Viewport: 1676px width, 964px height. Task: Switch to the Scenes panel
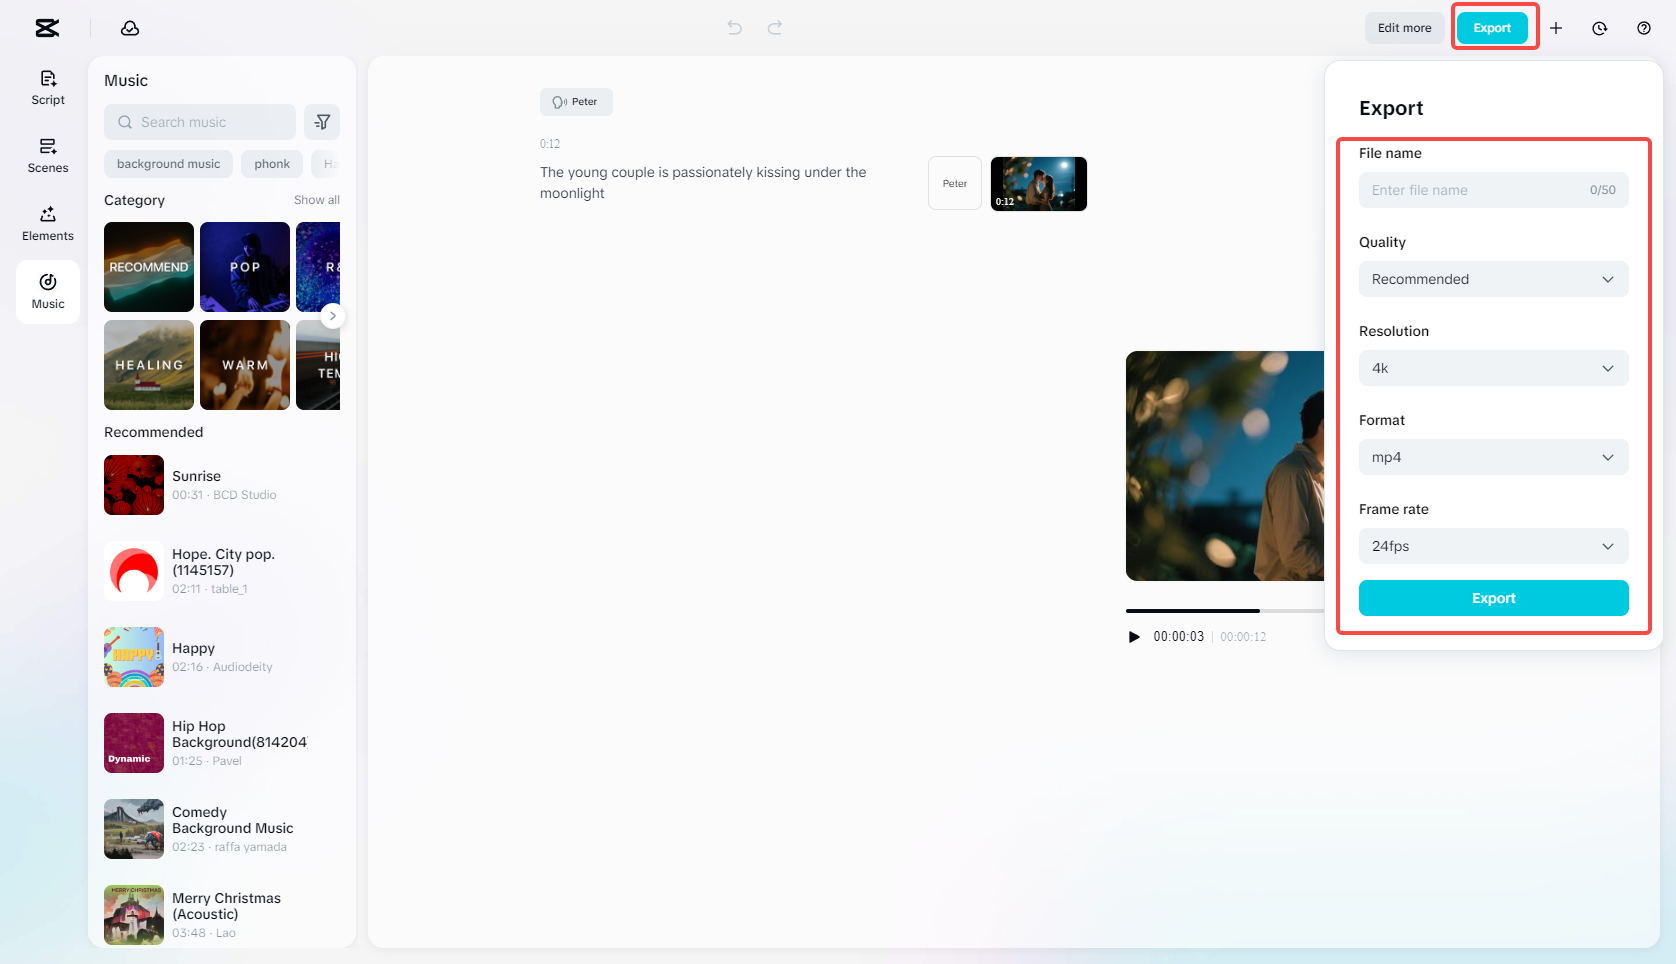[x=47, y=155]
